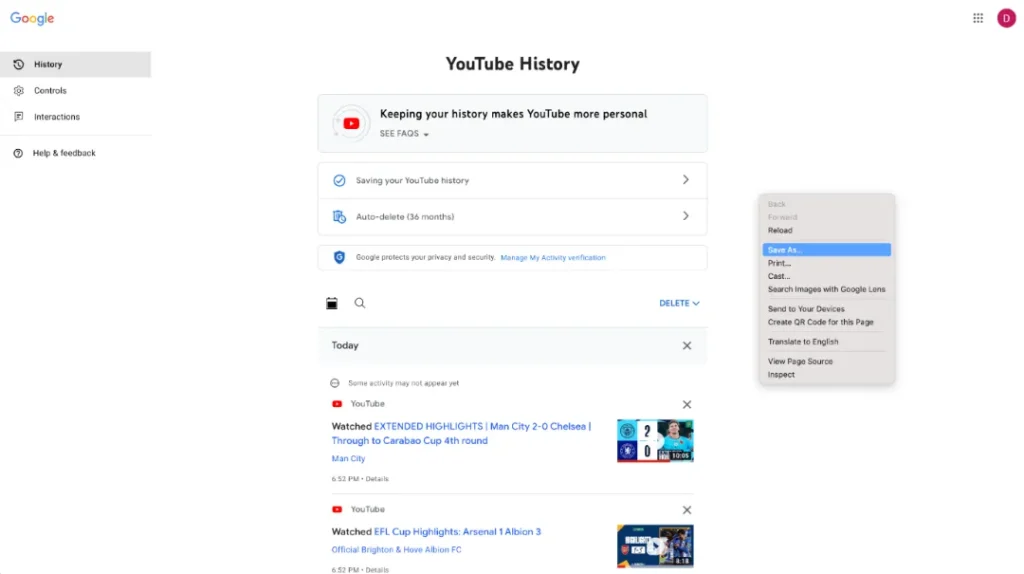
Task: Go to the Interactions sidebar tab
Action: pyautogui.click(x=75, y=117)
